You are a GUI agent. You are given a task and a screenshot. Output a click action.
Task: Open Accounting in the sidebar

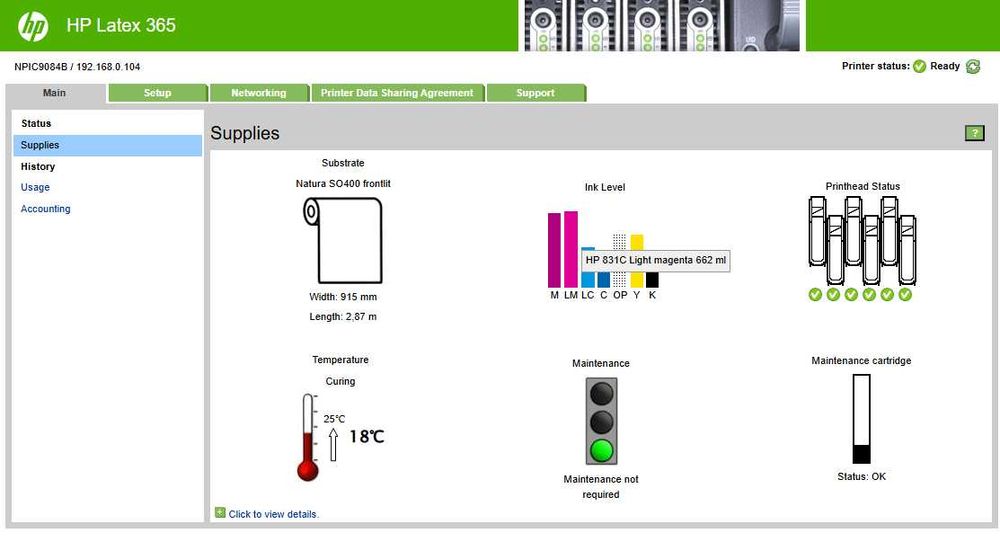(45, 209)
